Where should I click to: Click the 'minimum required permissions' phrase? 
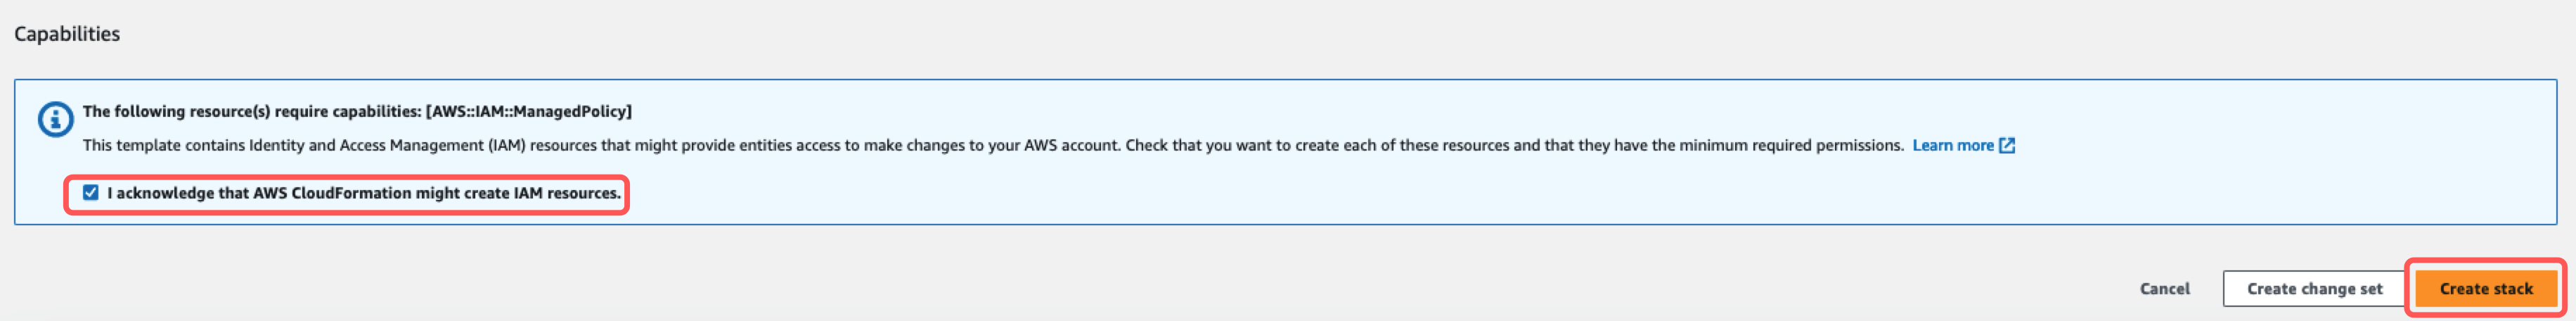pyautogui.click(x=1791, y=146)
